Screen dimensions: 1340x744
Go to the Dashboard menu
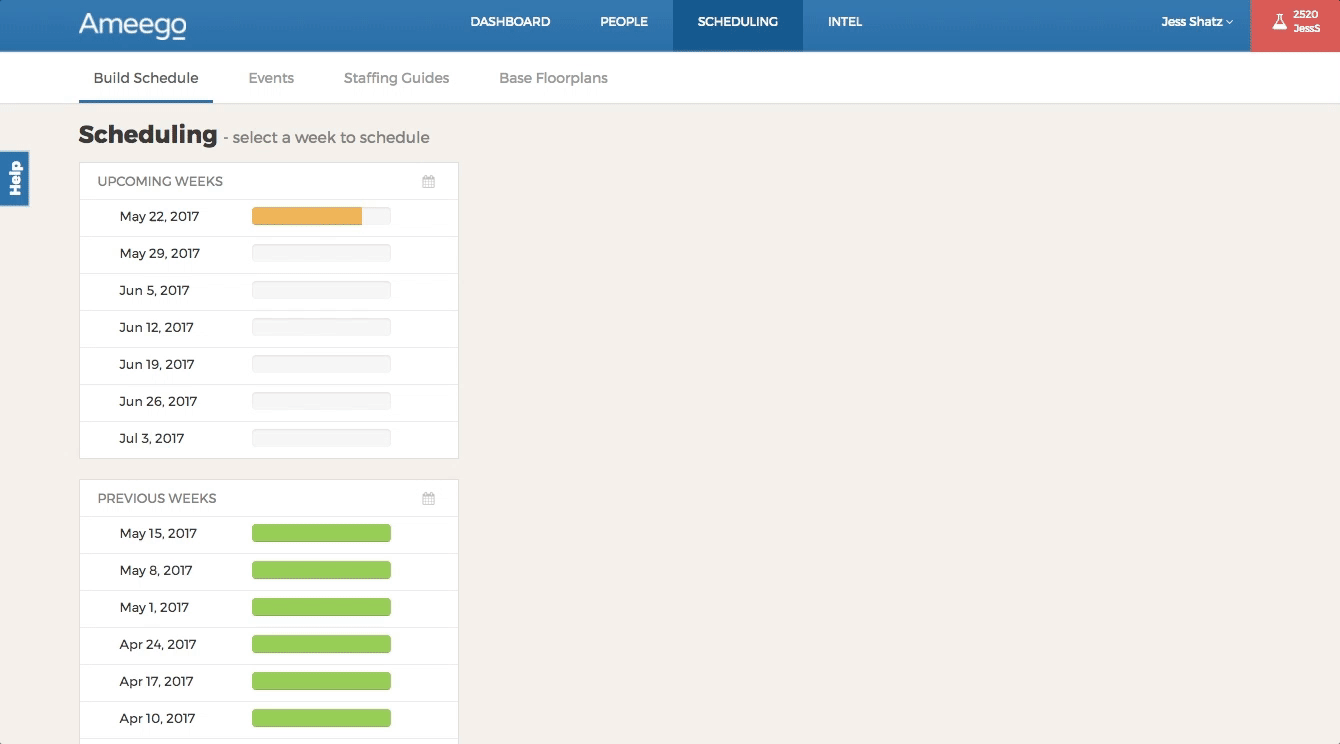pyautogui.click(x=510, y=22)
